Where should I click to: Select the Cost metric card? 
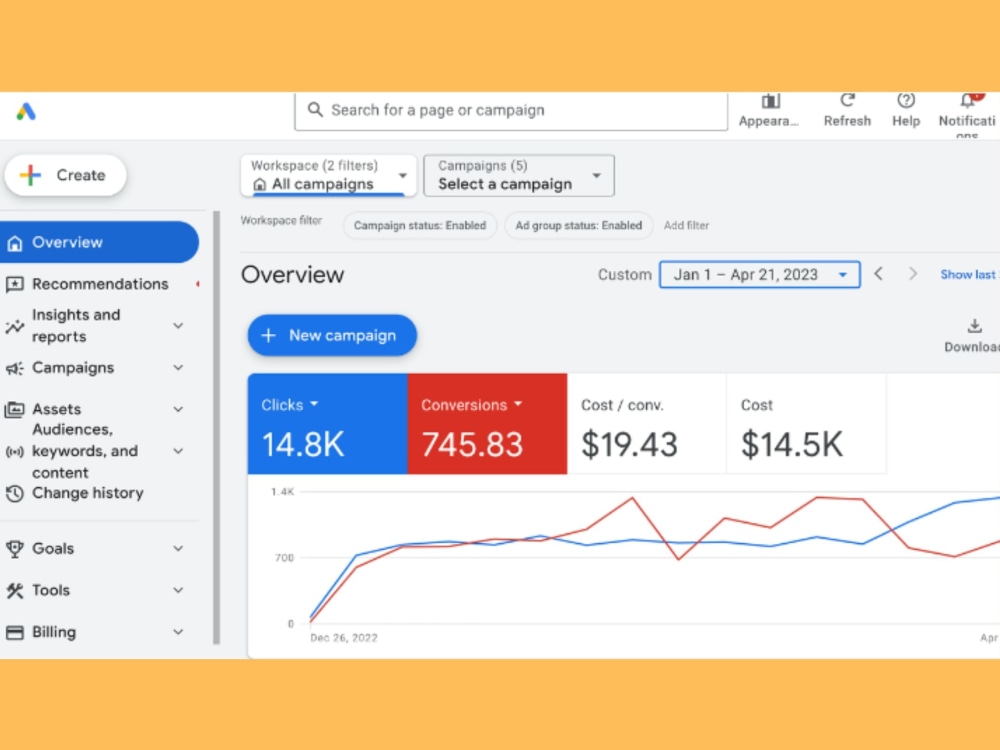[806, 423]
